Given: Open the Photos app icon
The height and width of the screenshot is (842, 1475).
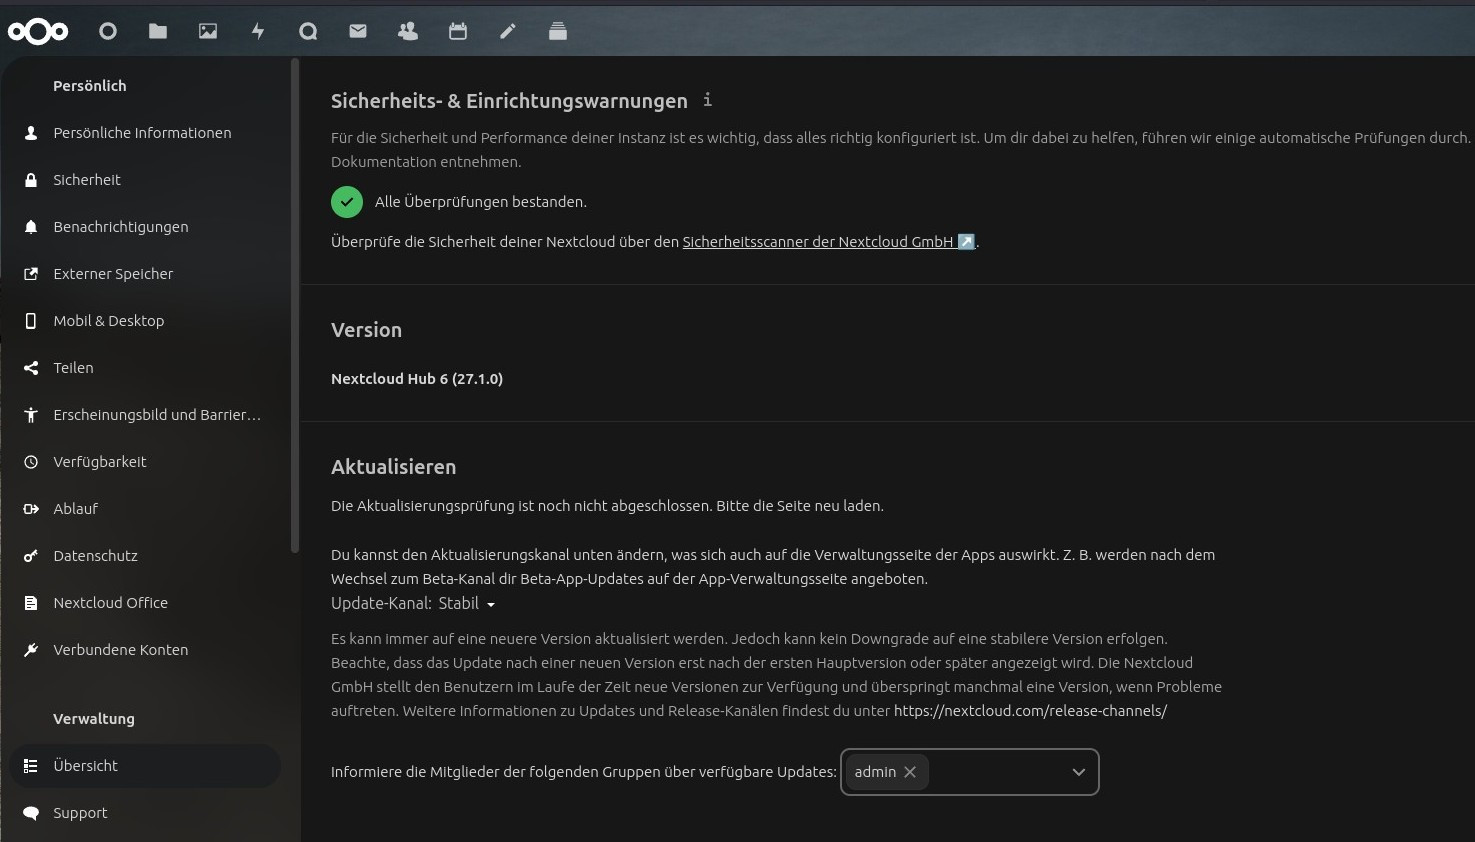Looking at the screenshot, I should click(x=208, y=32).
